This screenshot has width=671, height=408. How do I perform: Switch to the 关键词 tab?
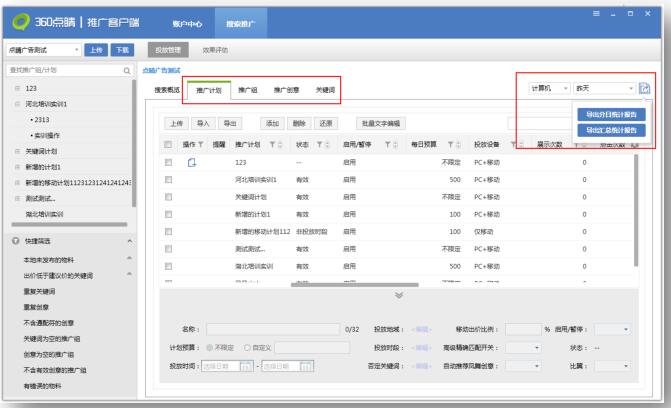point(325,90)
